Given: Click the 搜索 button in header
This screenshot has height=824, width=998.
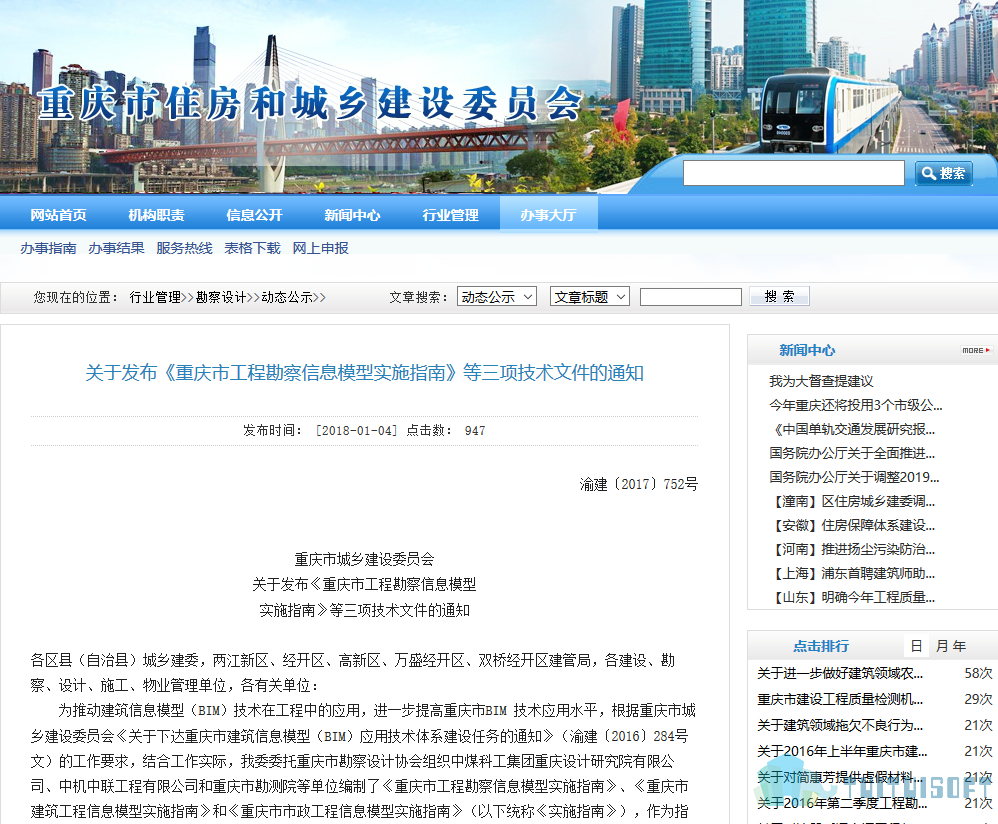Looking at the screenshot, I should (x=943, y=173).
